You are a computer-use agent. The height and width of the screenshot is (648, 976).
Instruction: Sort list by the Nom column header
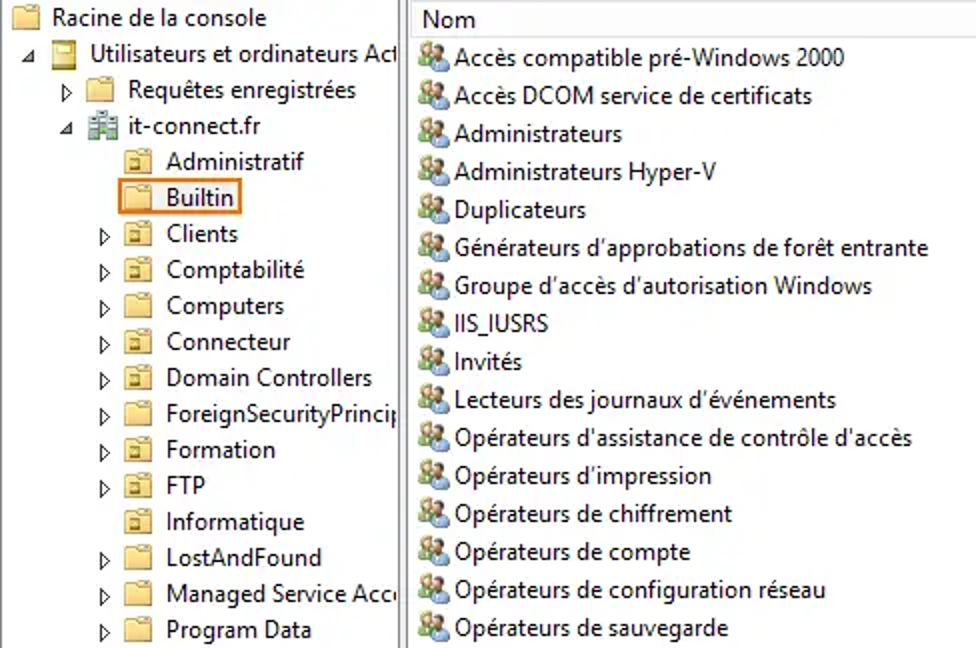click(x=449, y=19)
